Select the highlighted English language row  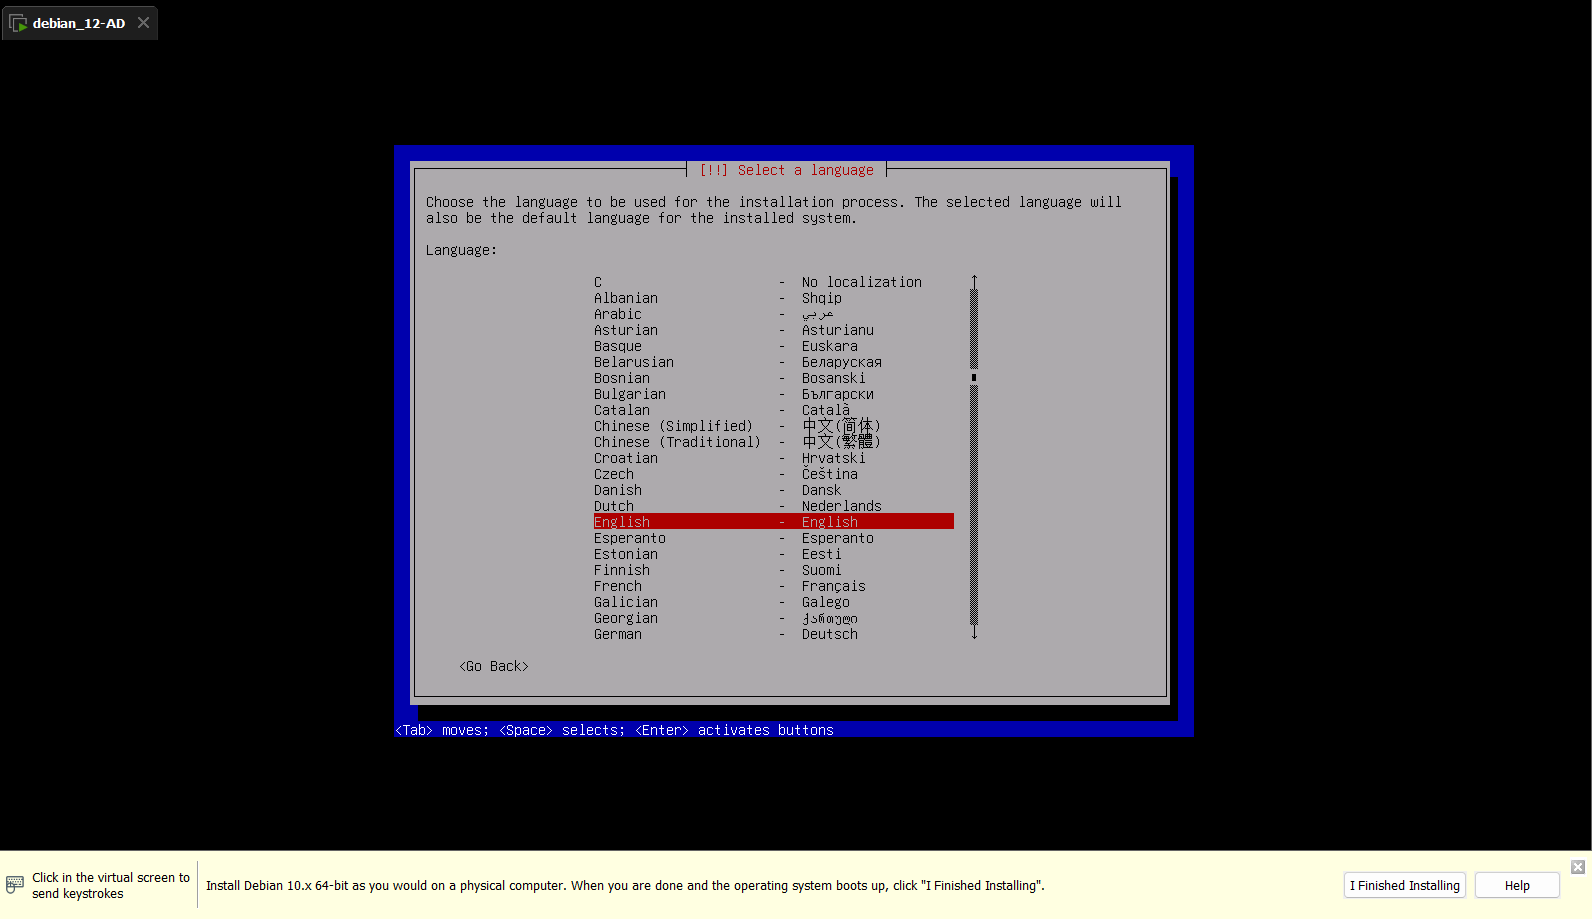click(x=773, y=522)
